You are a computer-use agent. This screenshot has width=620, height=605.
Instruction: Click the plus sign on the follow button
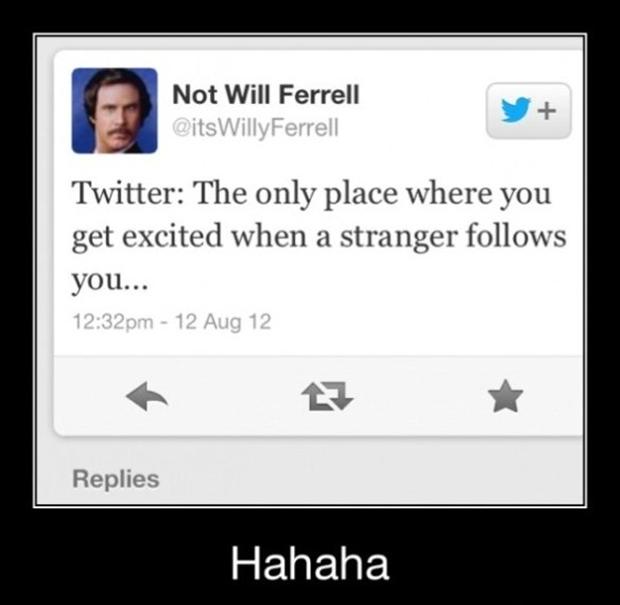tap(547, 111)
